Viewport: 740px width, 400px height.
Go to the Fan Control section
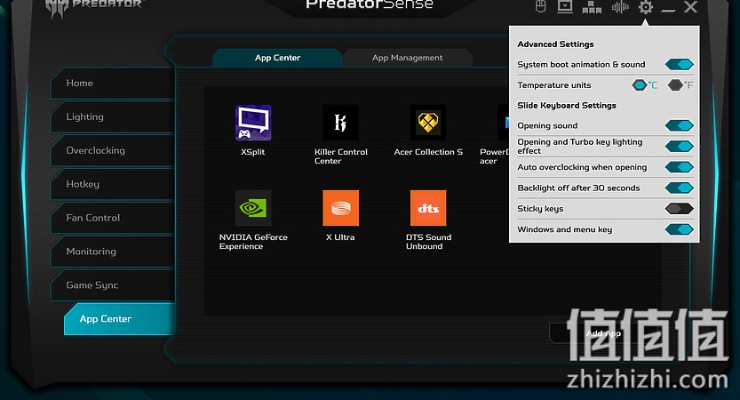coord(93,218)
